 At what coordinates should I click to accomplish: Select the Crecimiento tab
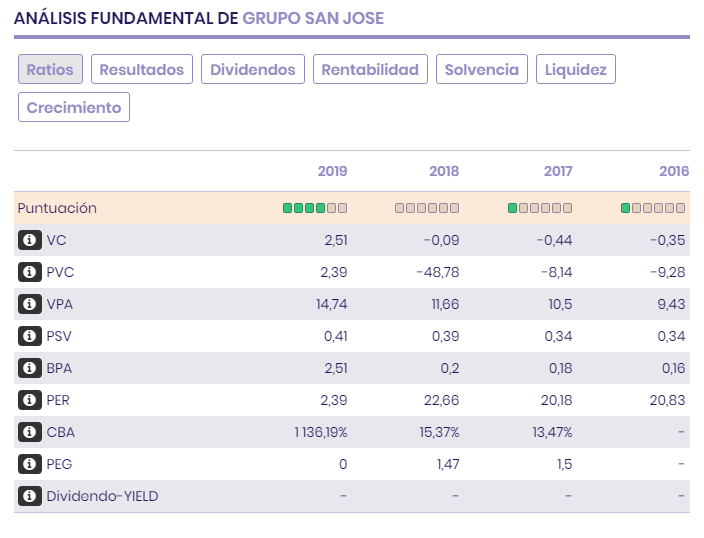click(x=74, y=107)
